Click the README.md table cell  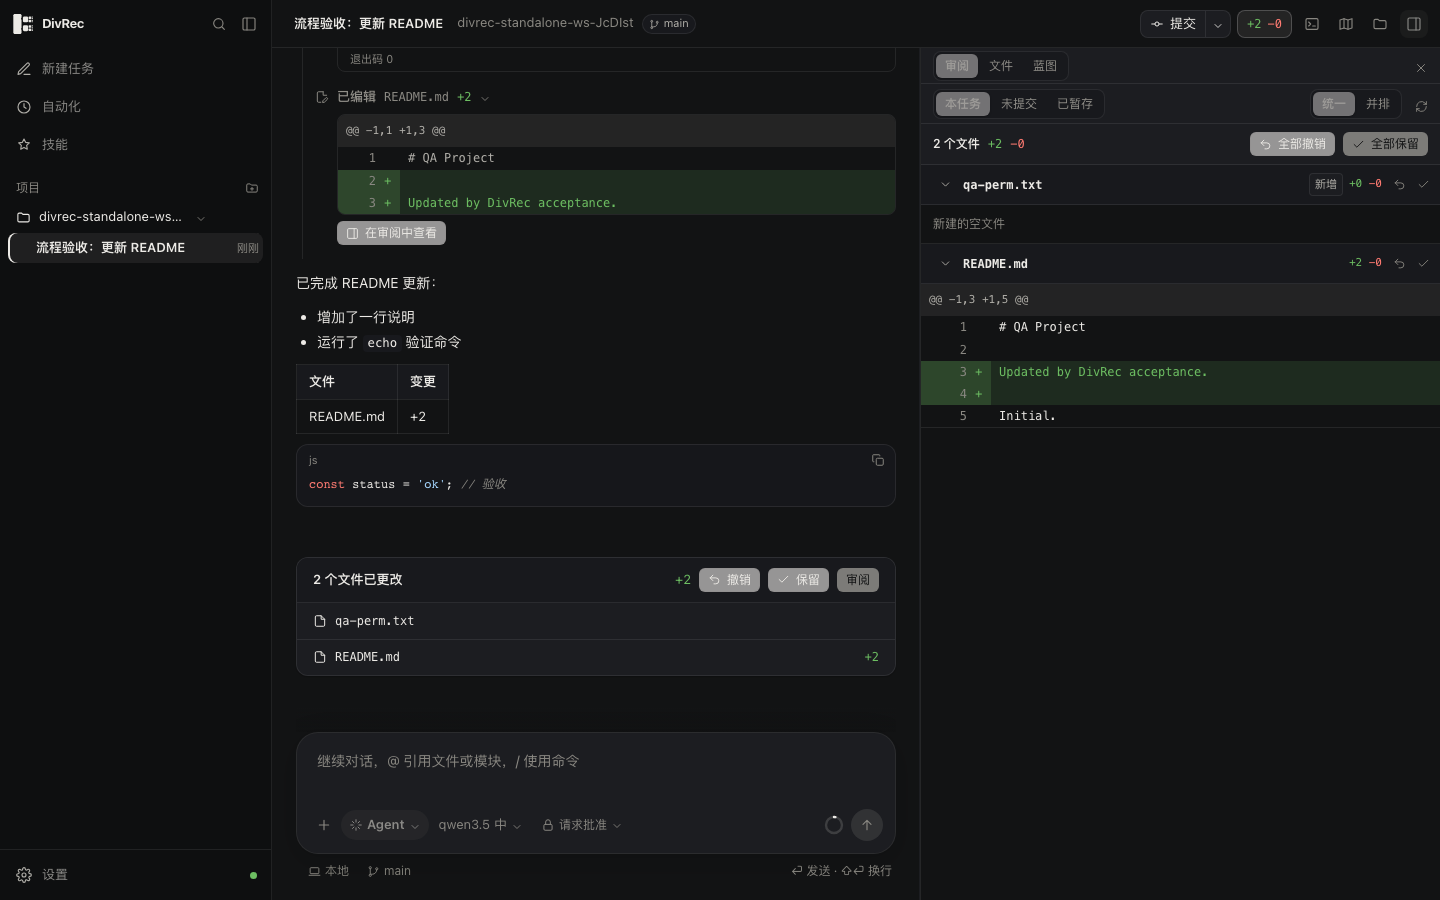coord(347,417)
